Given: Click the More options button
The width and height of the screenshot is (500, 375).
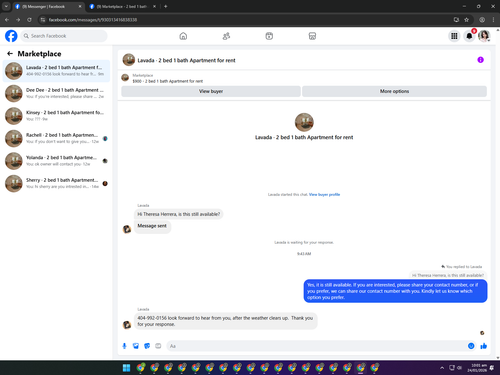Looking at the screenshot, I should 394,91.
